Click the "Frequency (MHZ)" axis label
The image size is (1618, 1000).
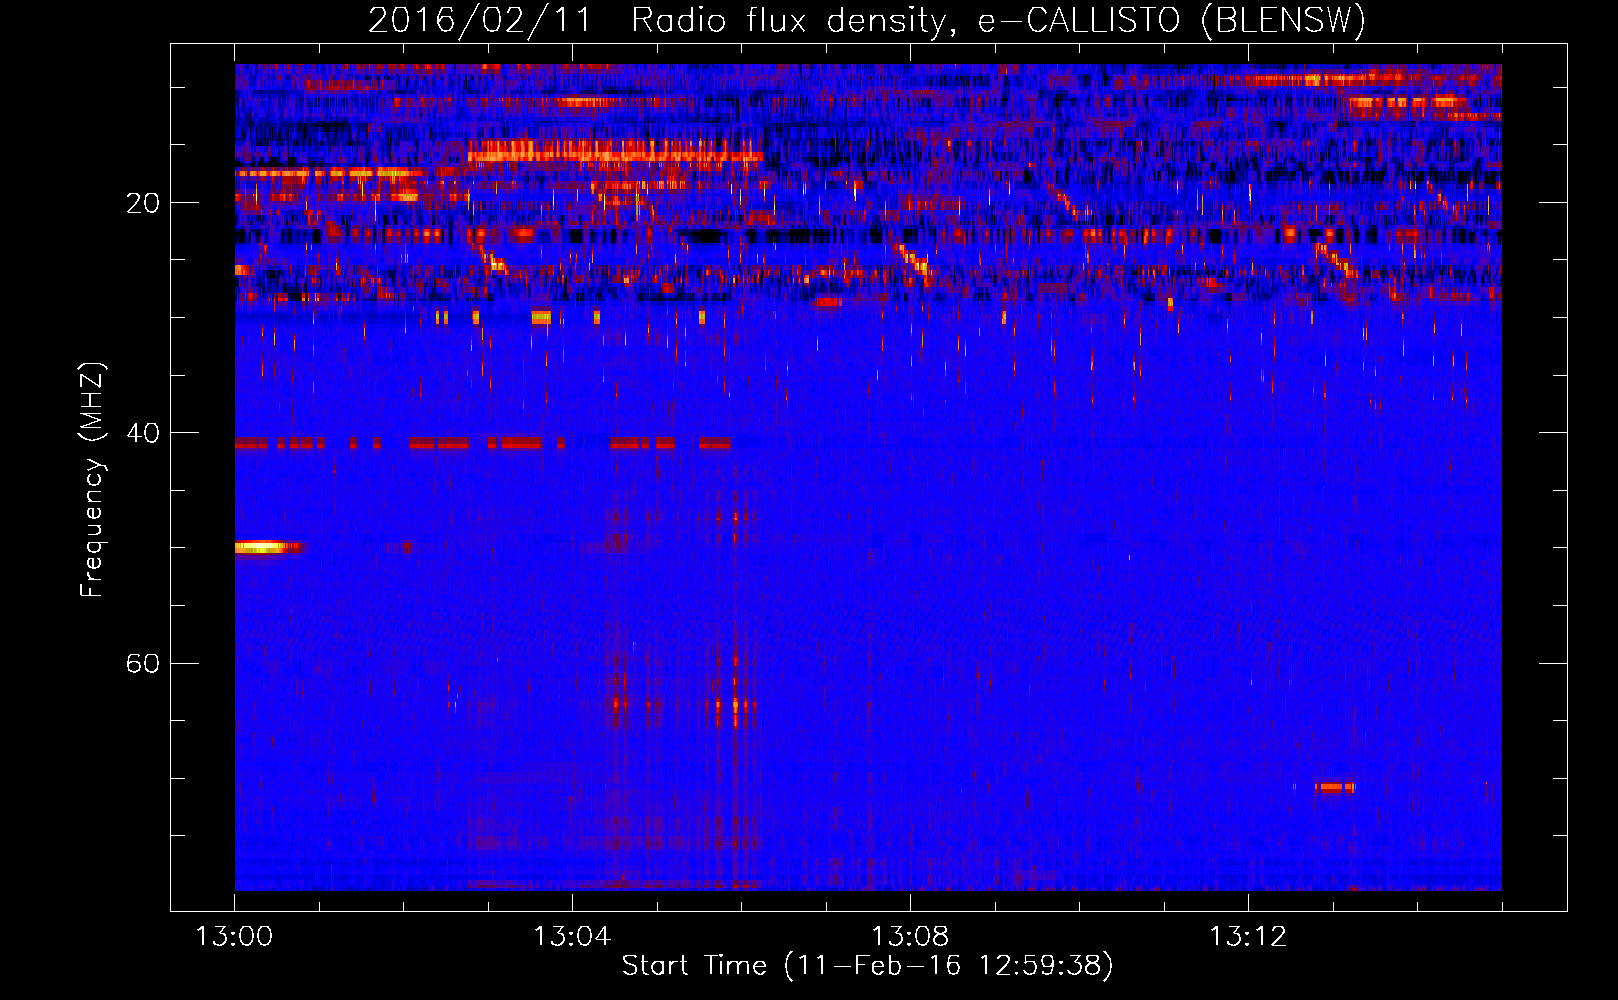(92, 480)
